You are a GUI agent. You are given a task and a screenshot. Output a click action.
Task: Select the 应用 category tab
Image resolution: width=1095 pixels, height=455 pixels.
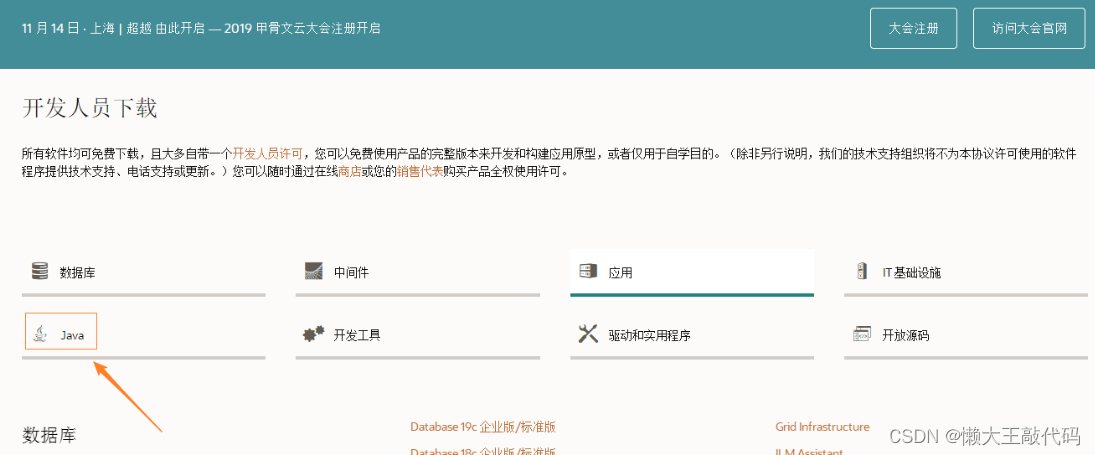[692, 272]
